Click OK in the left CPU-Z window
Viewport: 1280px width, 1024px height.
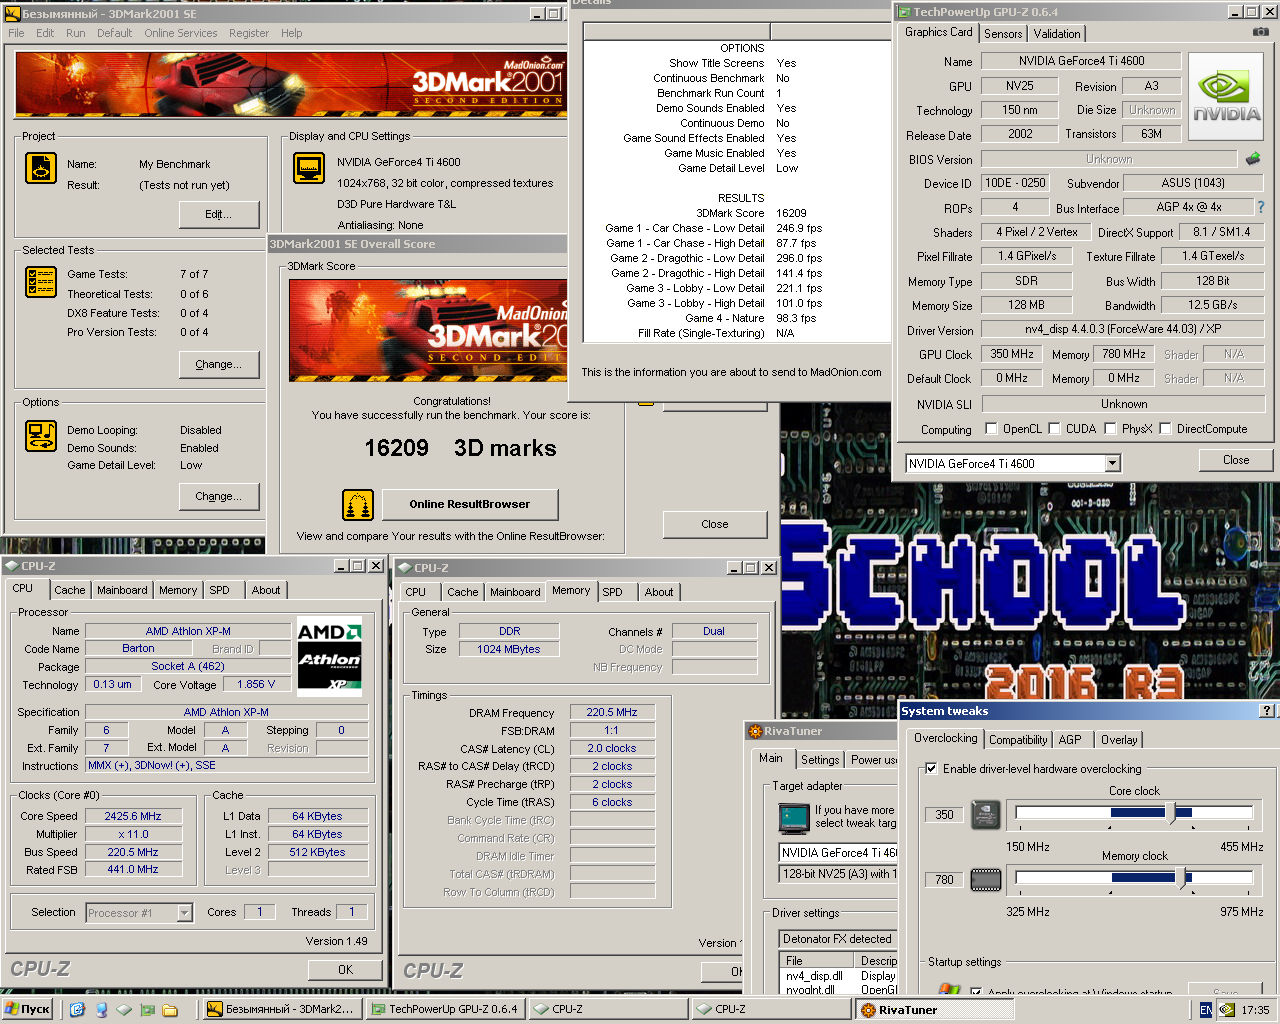click(345, 969)
